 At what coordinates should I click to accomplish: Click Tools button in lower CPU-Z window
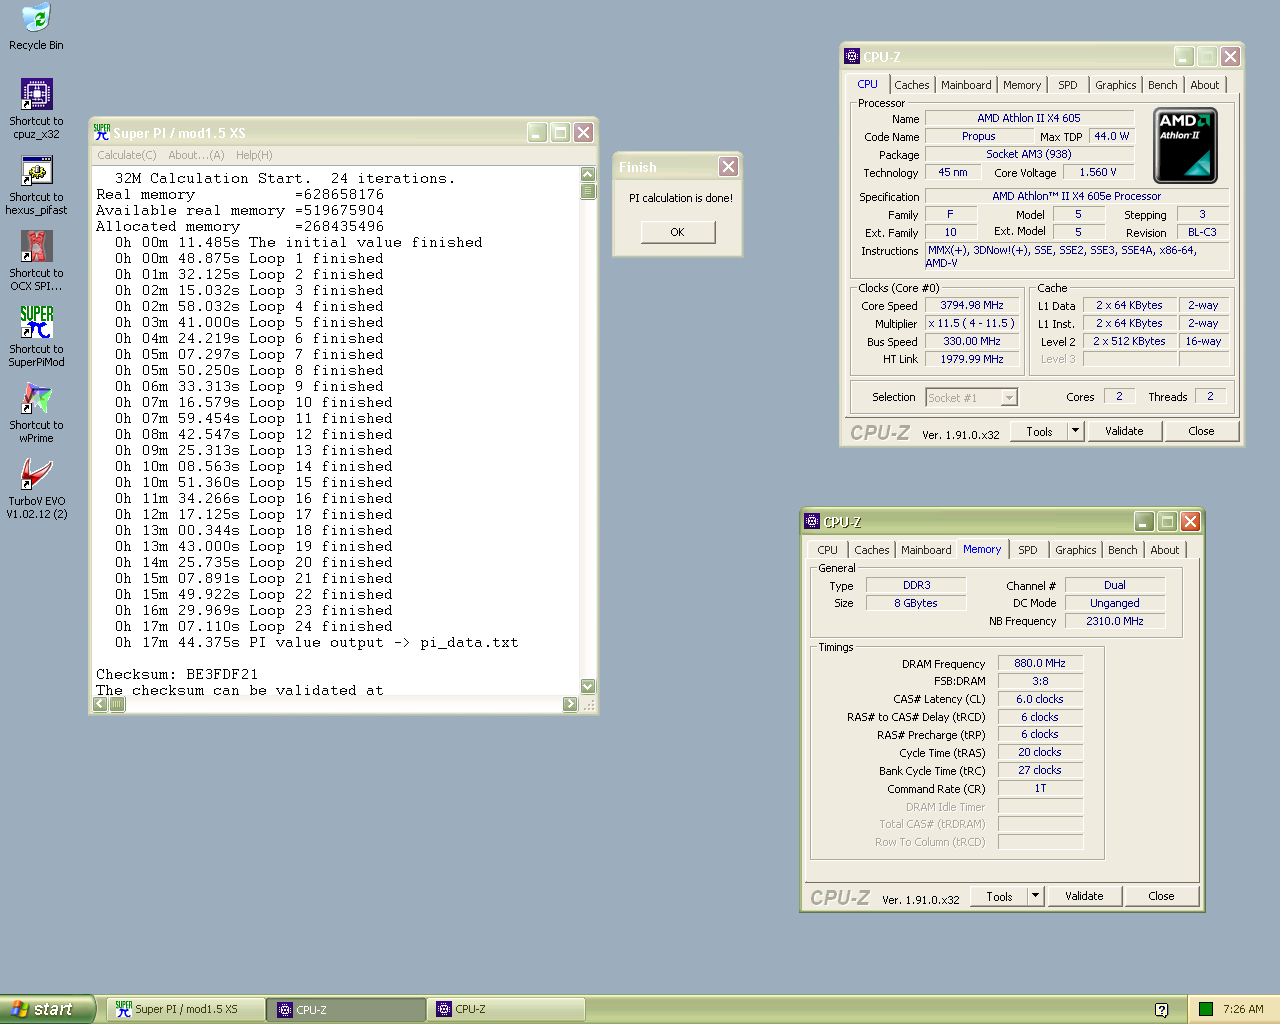click(x=999, y=896)
